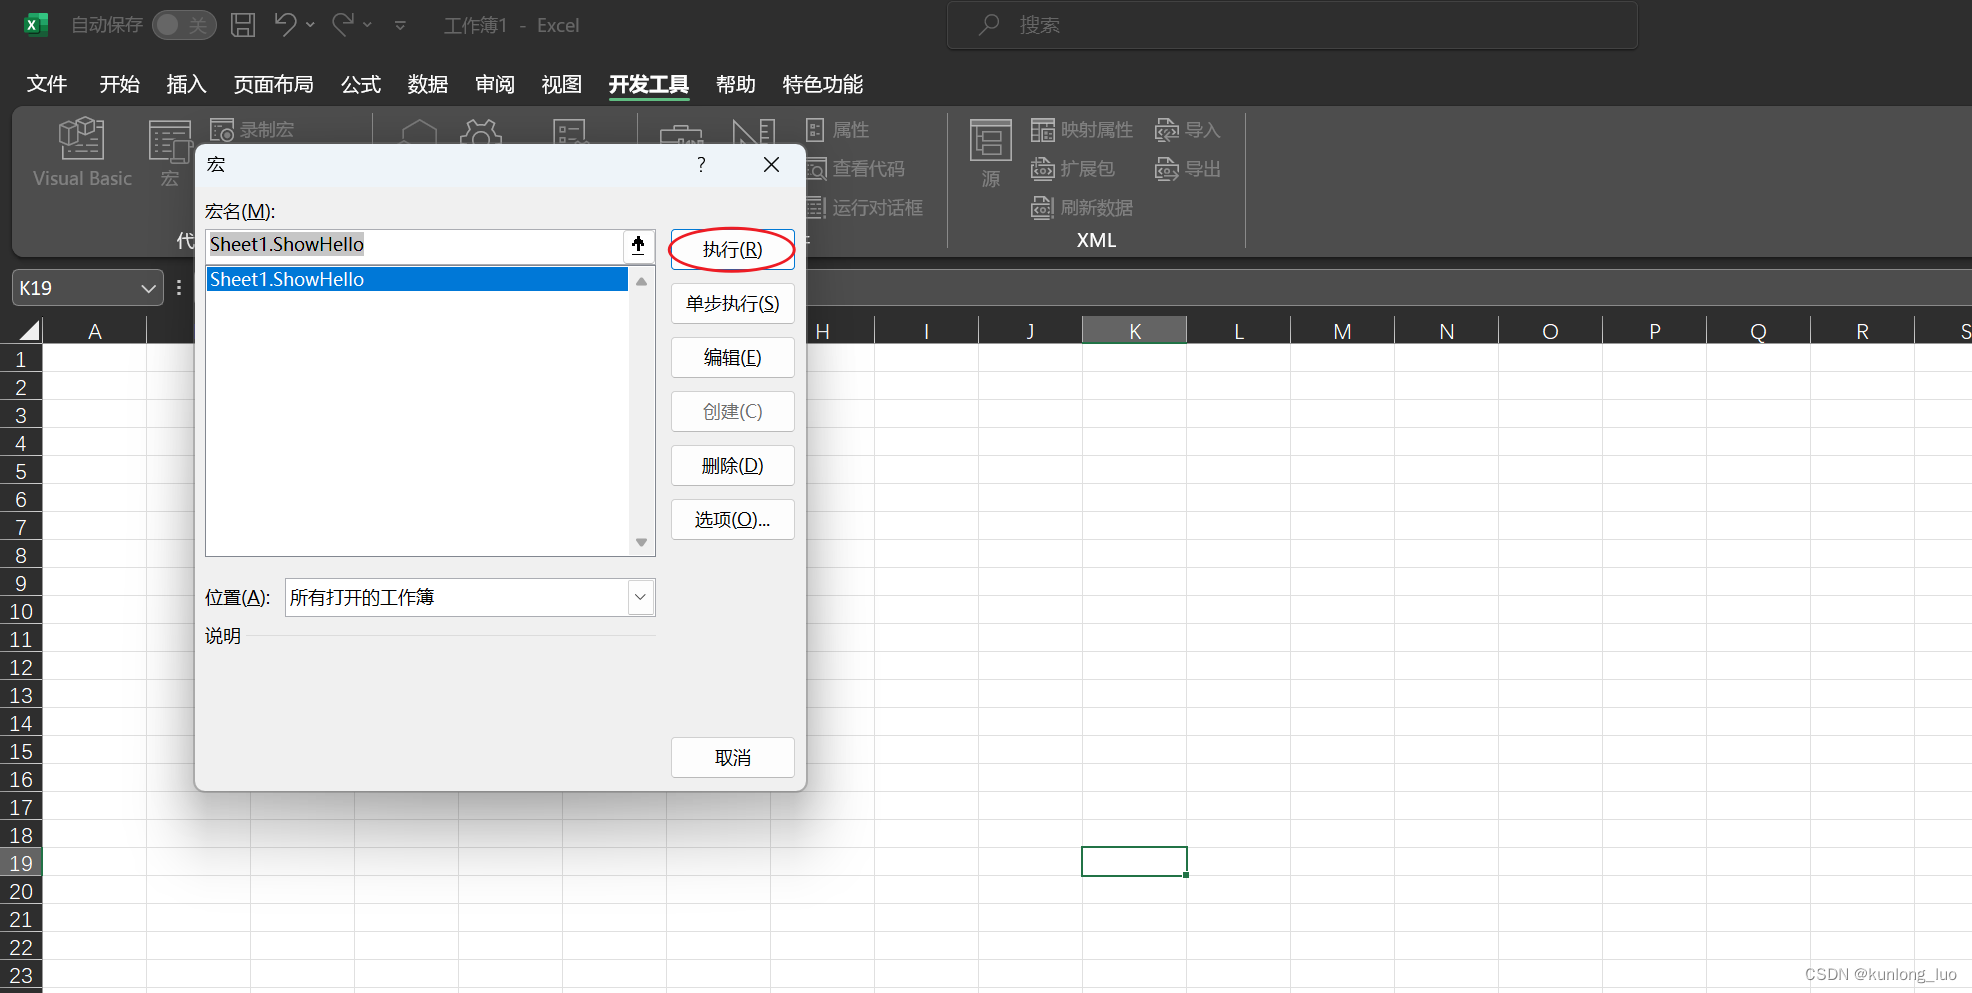Click the COM Add-ins icon in the ribbon
Viewport: 1972px width, 993px height.
pos(570,132)
